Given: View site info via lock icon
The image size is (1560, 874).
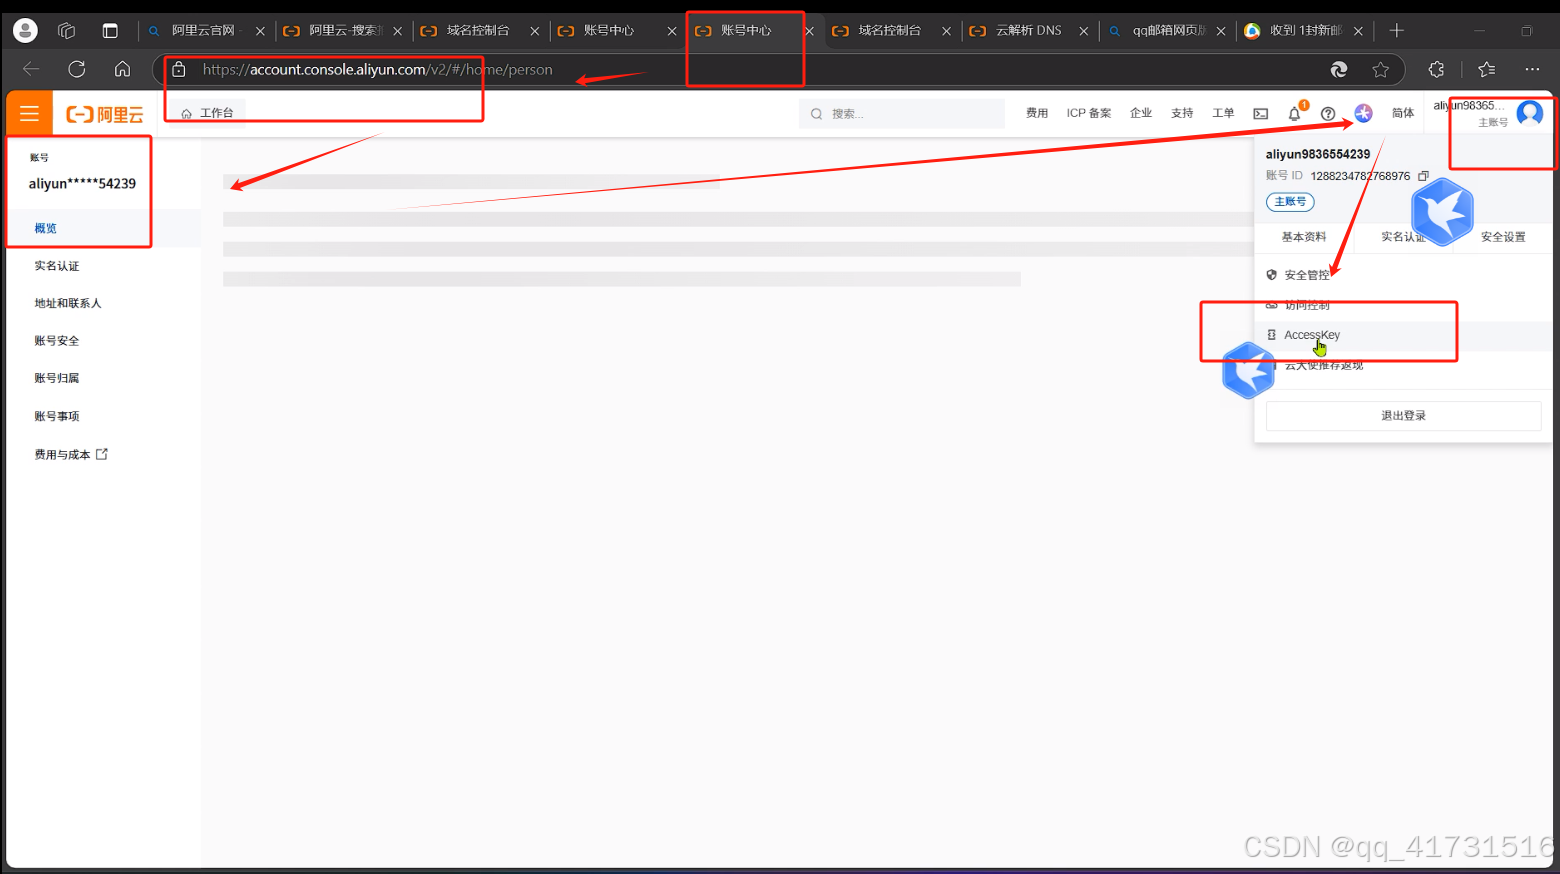Looking at the screenshot, I should pyautogui.click(x=179, y=69).
